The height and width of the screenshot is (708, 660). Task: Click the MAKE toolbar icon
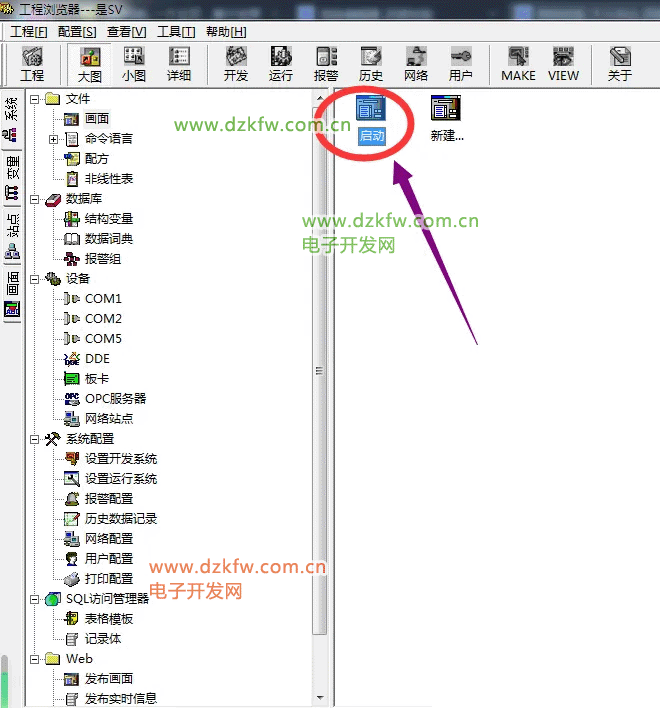518,64
